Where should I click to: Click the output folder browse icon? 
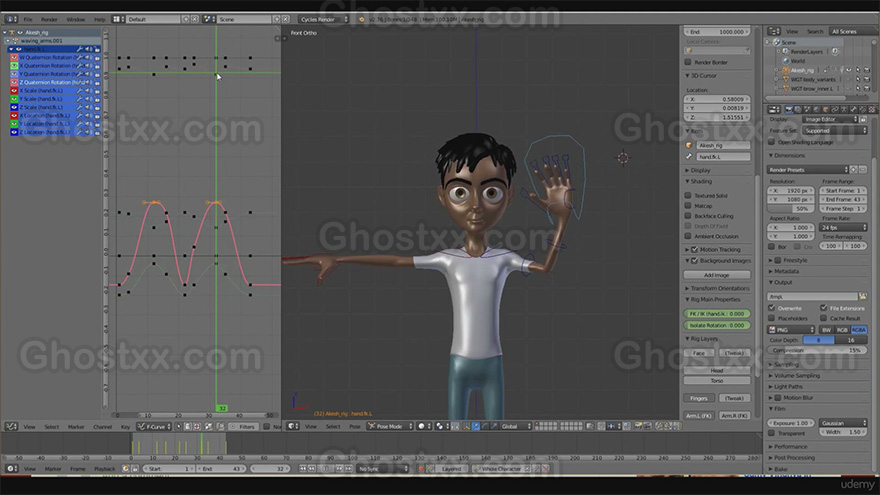coord(863,296)
